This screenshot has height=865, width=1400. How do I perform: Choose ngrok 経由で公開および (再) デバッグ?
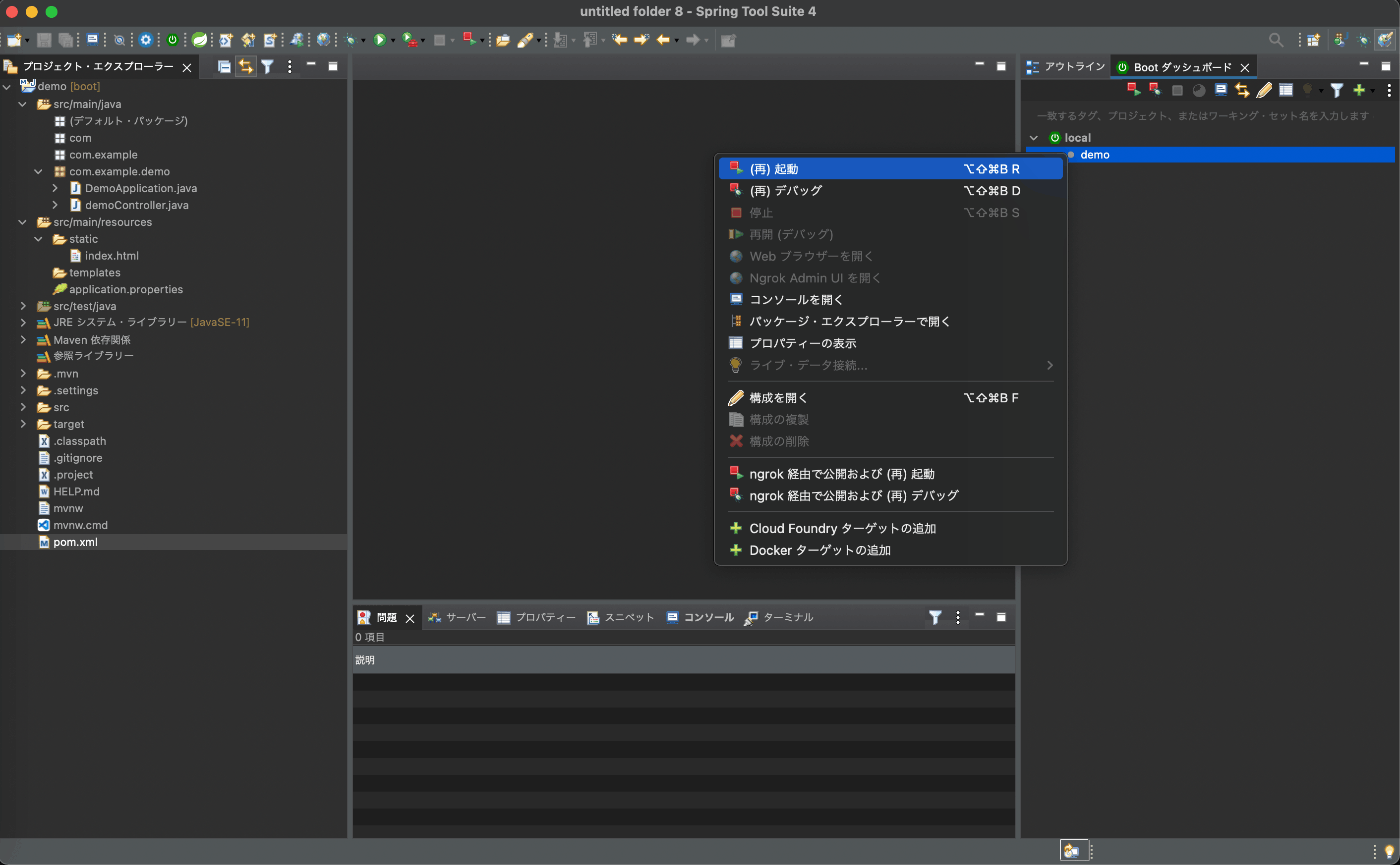point(890,496)
